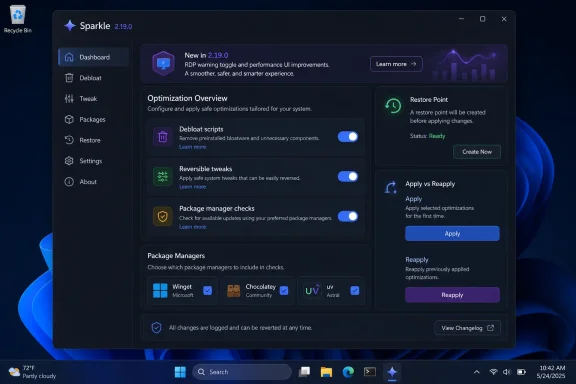Toggle the Reversible tweaks switch

point(348,176)
